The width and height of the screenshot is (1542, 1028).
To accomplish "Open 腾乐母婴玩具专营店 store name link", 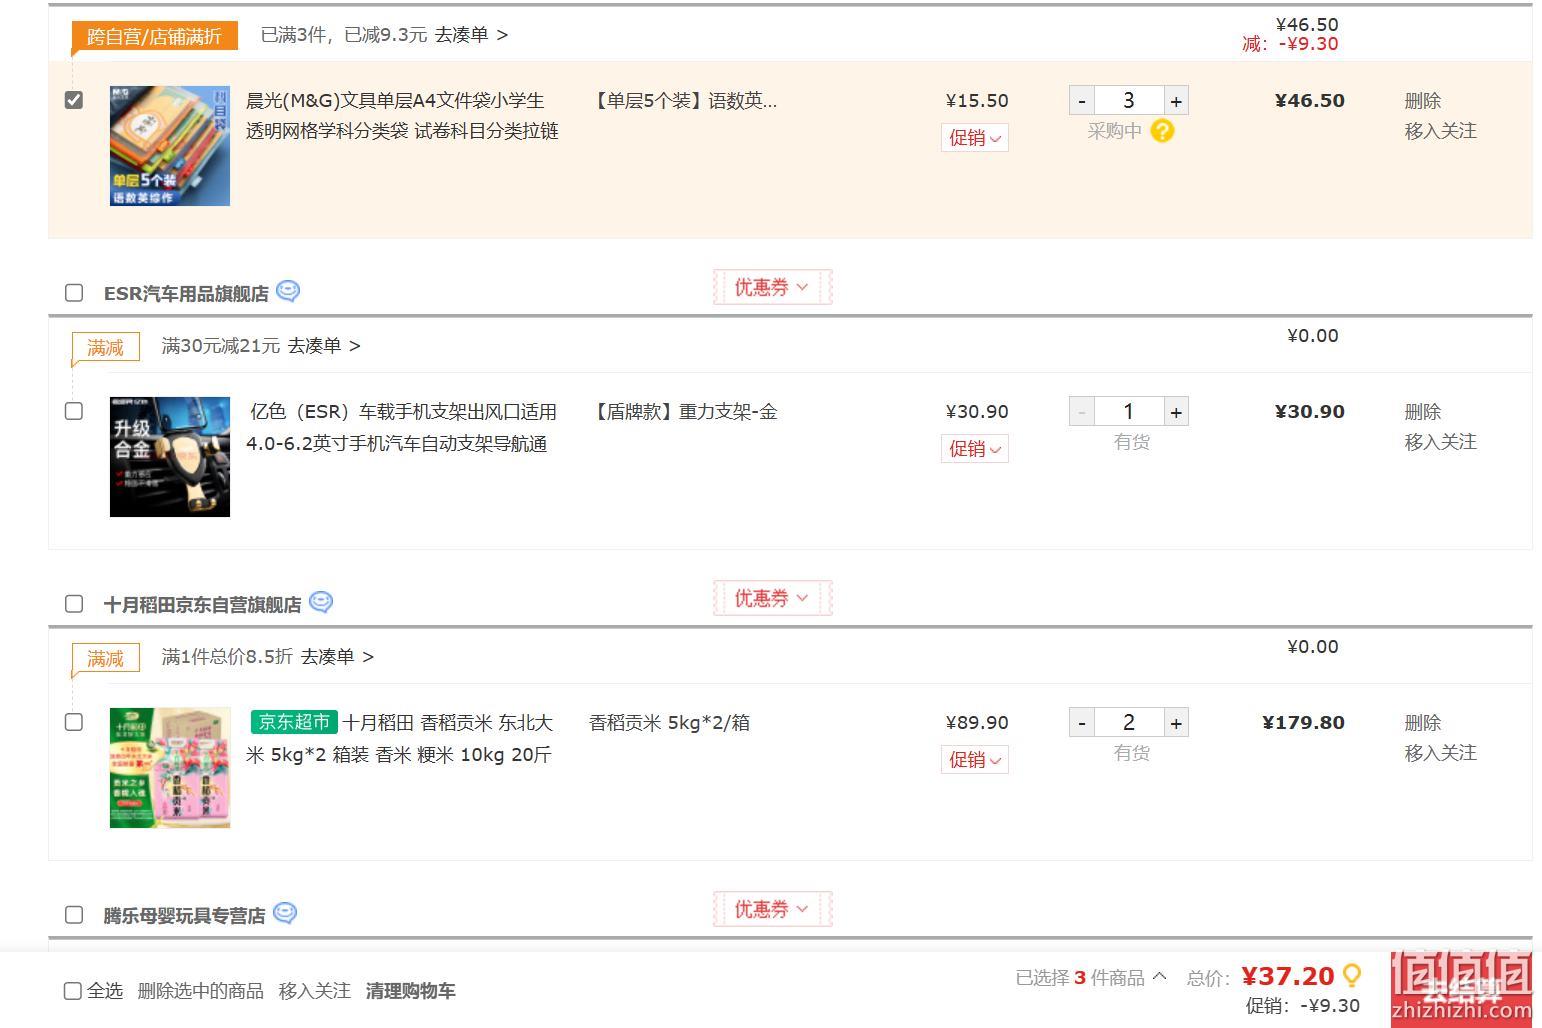I will pos(184,916).
